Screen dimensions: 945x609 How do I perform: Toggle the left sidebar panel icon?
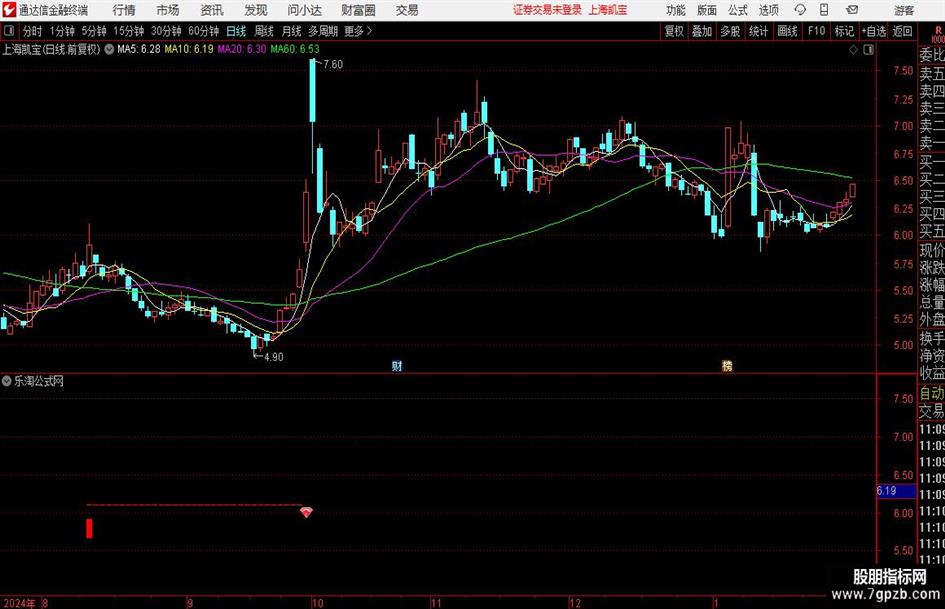coord(8,31)
